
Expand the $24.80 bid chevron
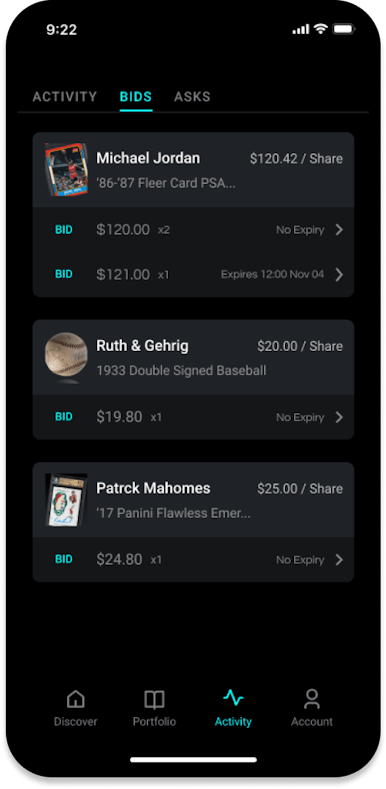pos(339,560)
